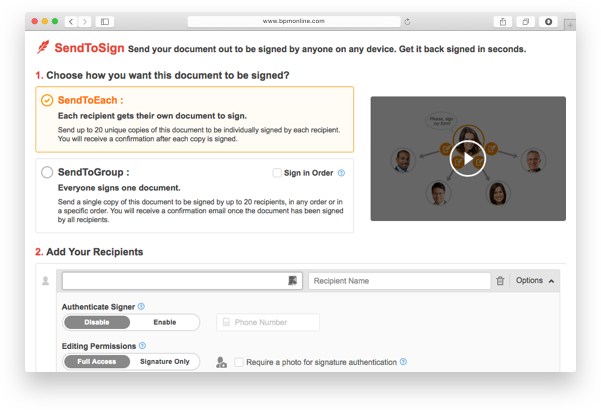Click the recipient person icon beside email field
This screenshot has width=601, height=410.
click(46, 281)
